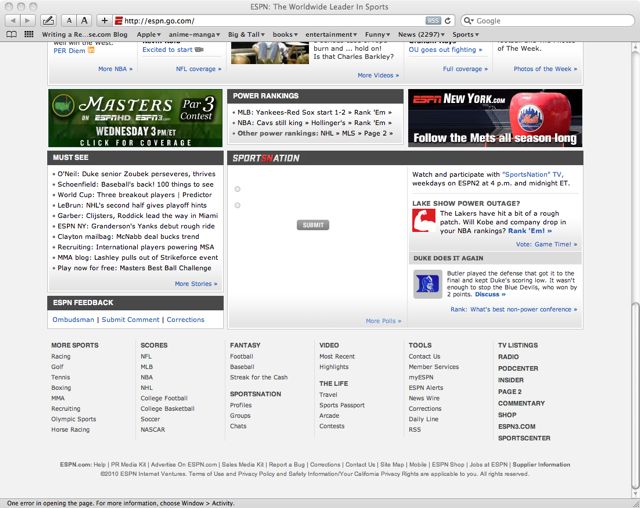This screenshot has height=508, width=640.
Task: Expand the entertainment bookmarks folder
Action: (331, 35)
